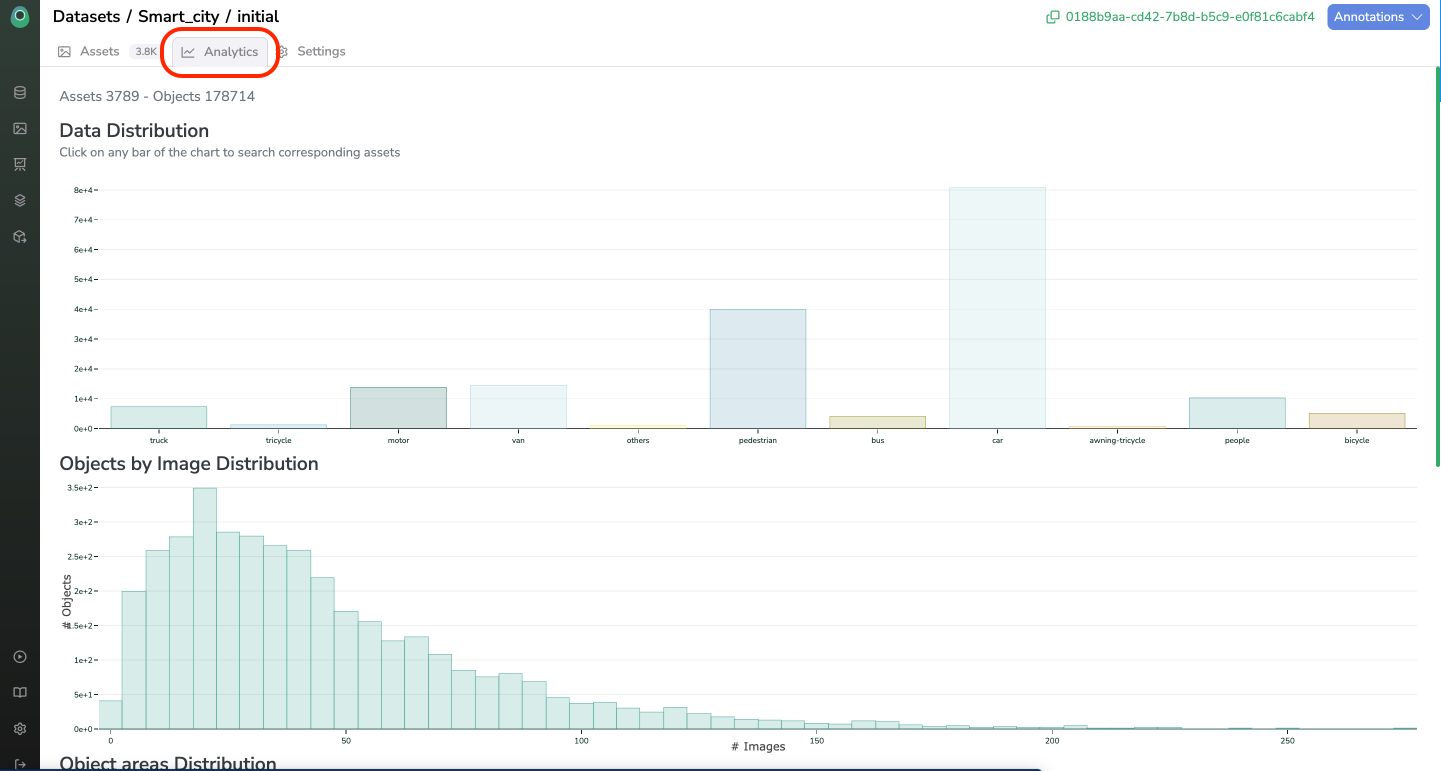1441x771 pixels.
Task: Open the stacked layers icon in sidebar
Action: tap(20, 200)
